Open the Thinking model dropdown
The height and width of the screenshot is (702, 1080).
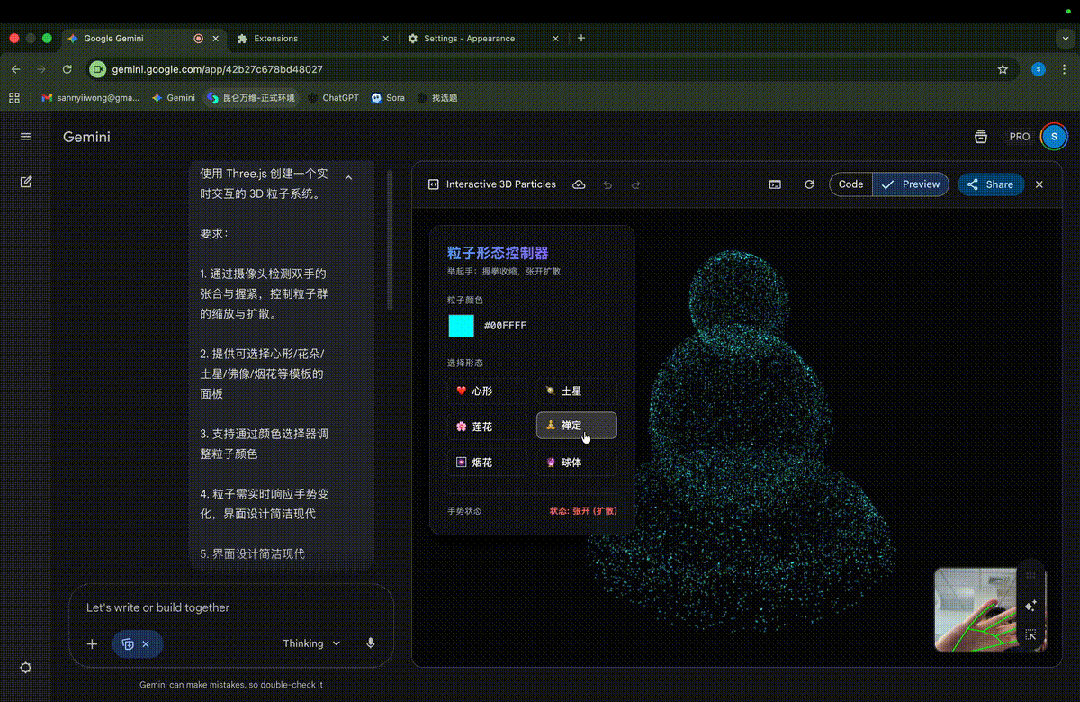point(311,644)
